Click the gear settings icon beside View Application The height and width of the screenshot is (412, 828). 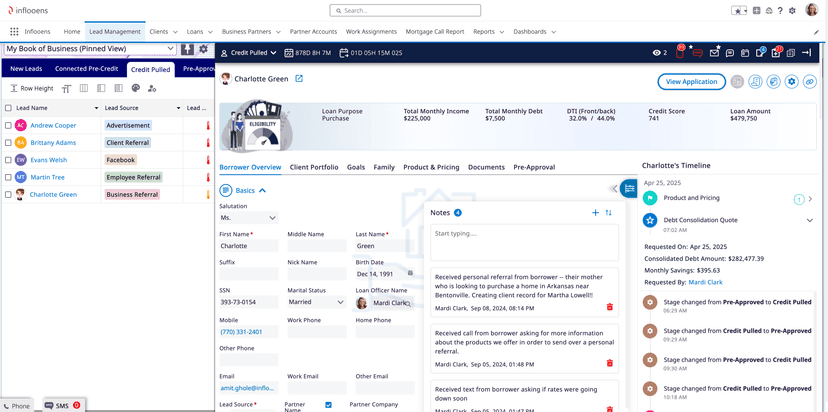791,82
